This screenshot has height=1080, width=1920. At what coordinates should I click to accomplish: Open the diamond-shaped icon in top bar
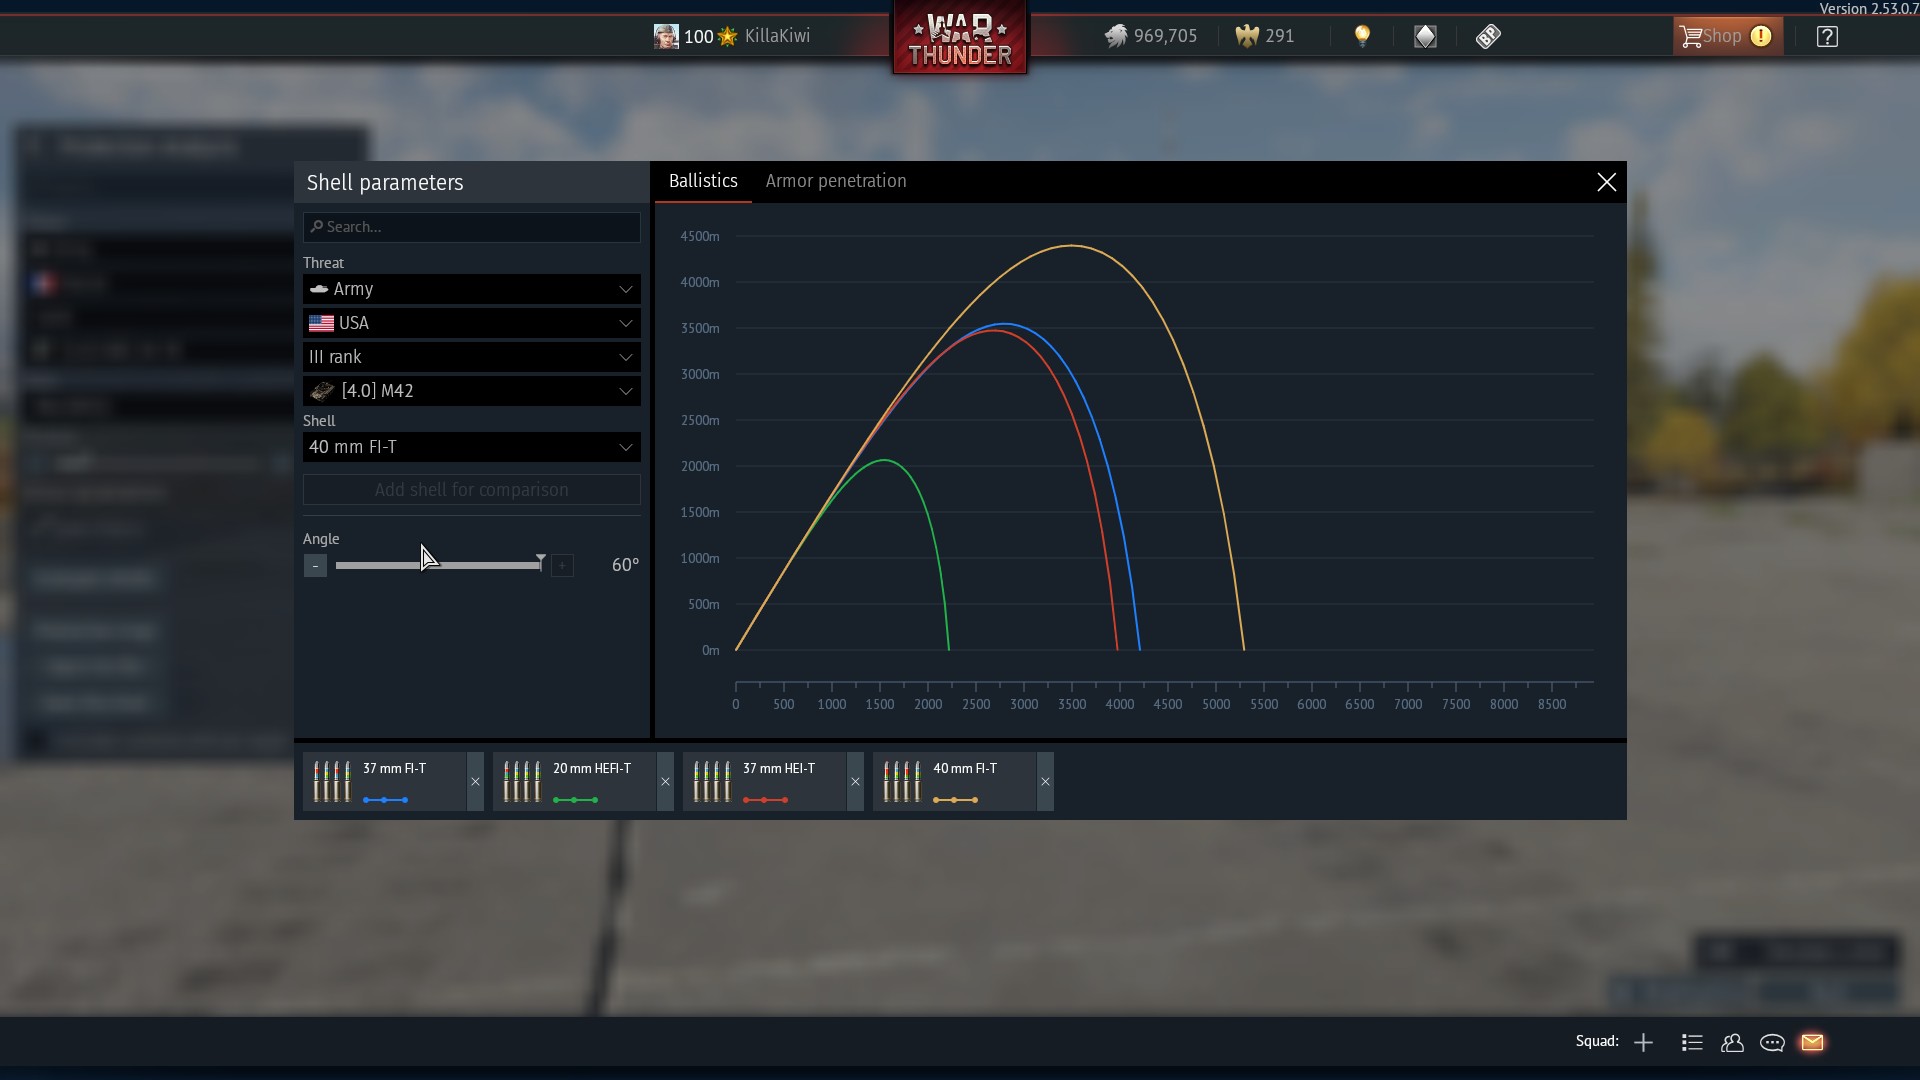(x=1425, y=37)
